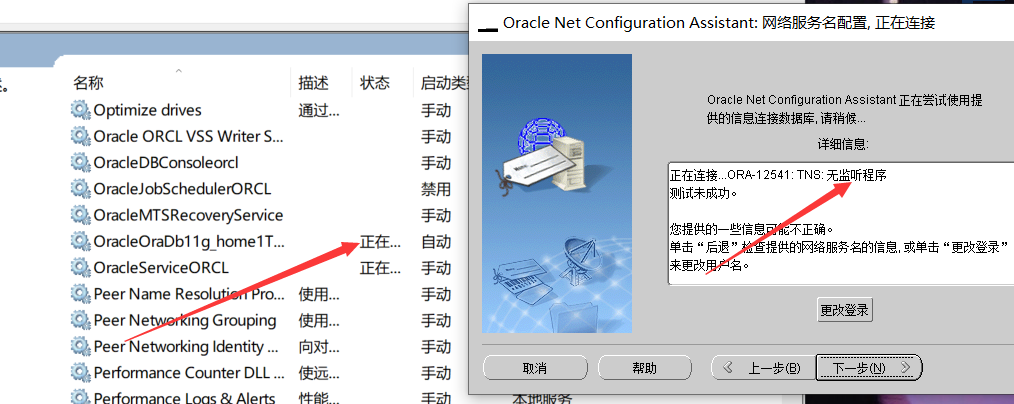Click the Performance Logs & Alerts gear icon
This screenshot has width=1014, height=404.
(80, 398)
